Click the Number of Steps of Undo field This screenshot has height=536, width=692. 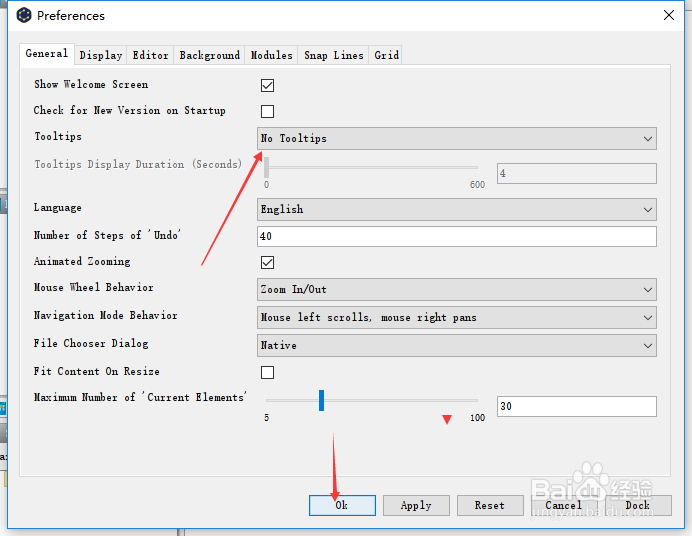click(x=457, y=236)
